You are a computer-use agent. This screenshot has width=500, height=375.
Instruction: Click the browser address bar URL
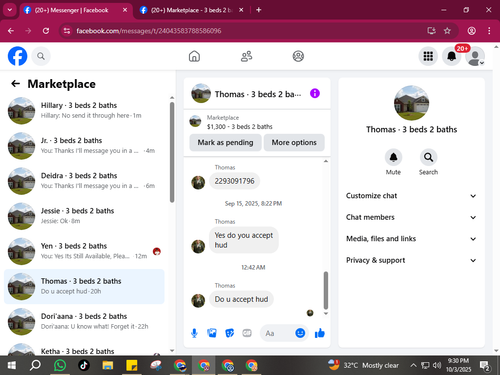[x=149, y=31]
